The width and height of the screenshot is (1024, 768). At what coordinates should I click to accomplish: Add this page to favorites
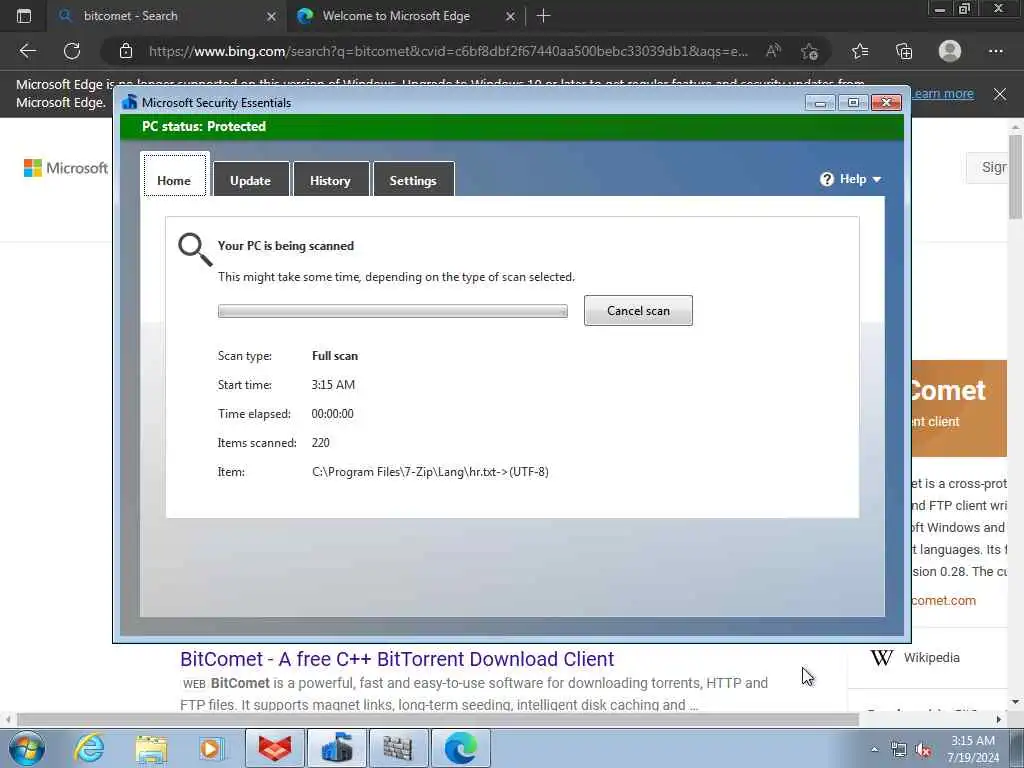click(x=810, y=51)
